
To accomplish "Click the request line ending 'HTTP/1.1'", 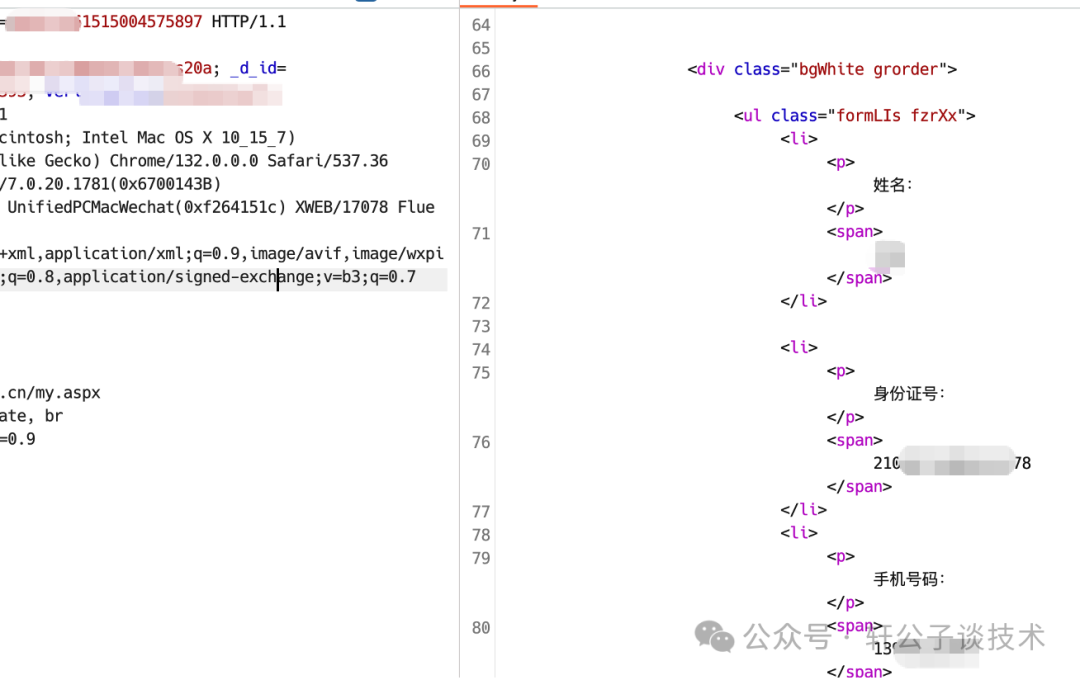I will pyautogui.click(x=143, y=22).
